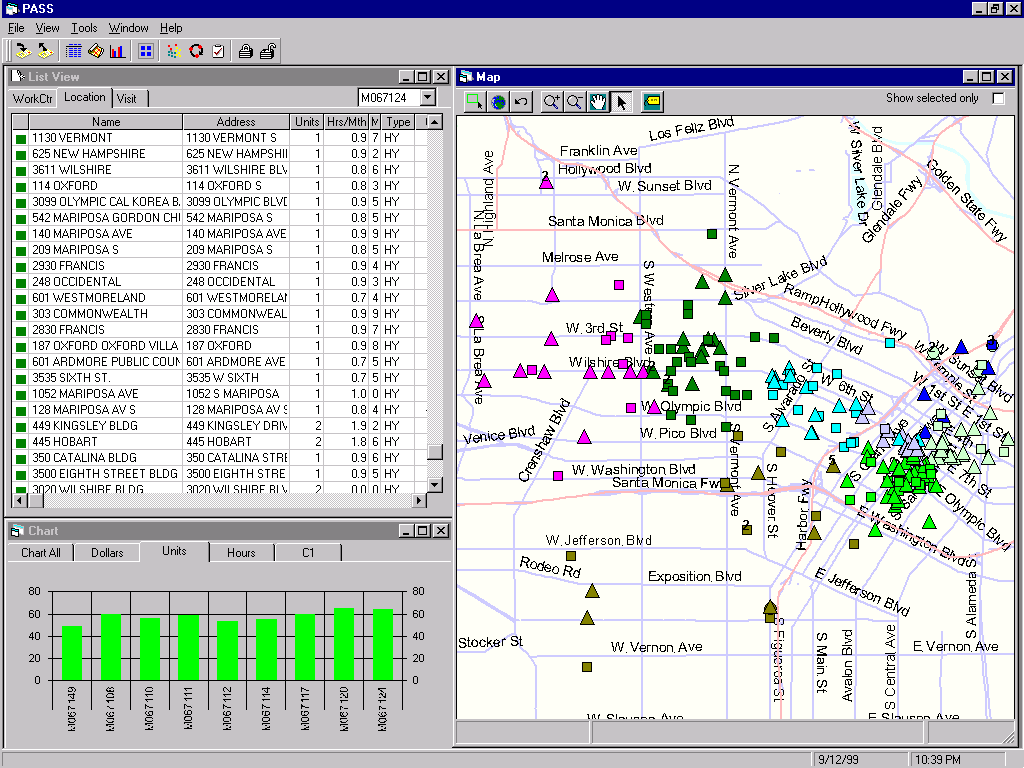Open the rolled map view toolbar icon
The width and height of the screenshot is (1024, 768).
coord(96,51)
